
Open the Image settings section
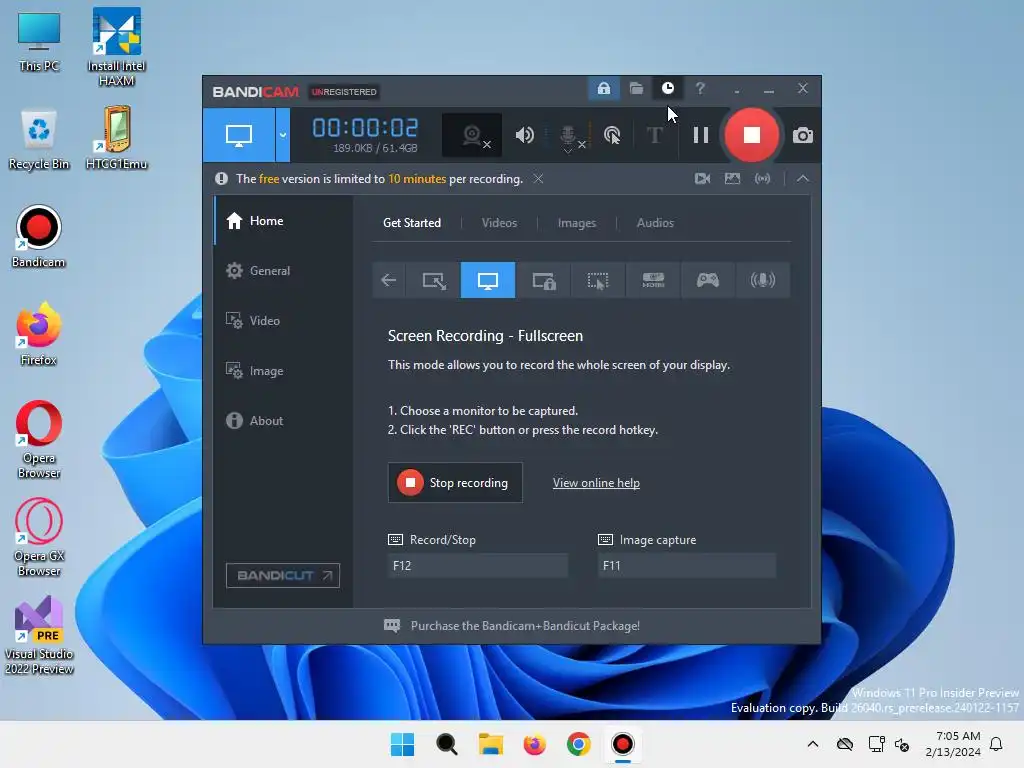[283, 370]
